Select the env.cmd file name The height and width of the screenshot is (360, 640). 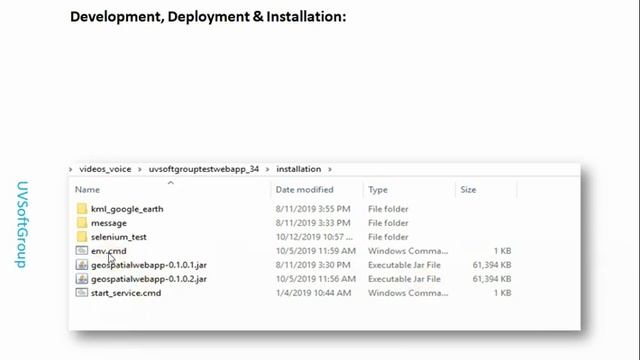pos(109,251)
